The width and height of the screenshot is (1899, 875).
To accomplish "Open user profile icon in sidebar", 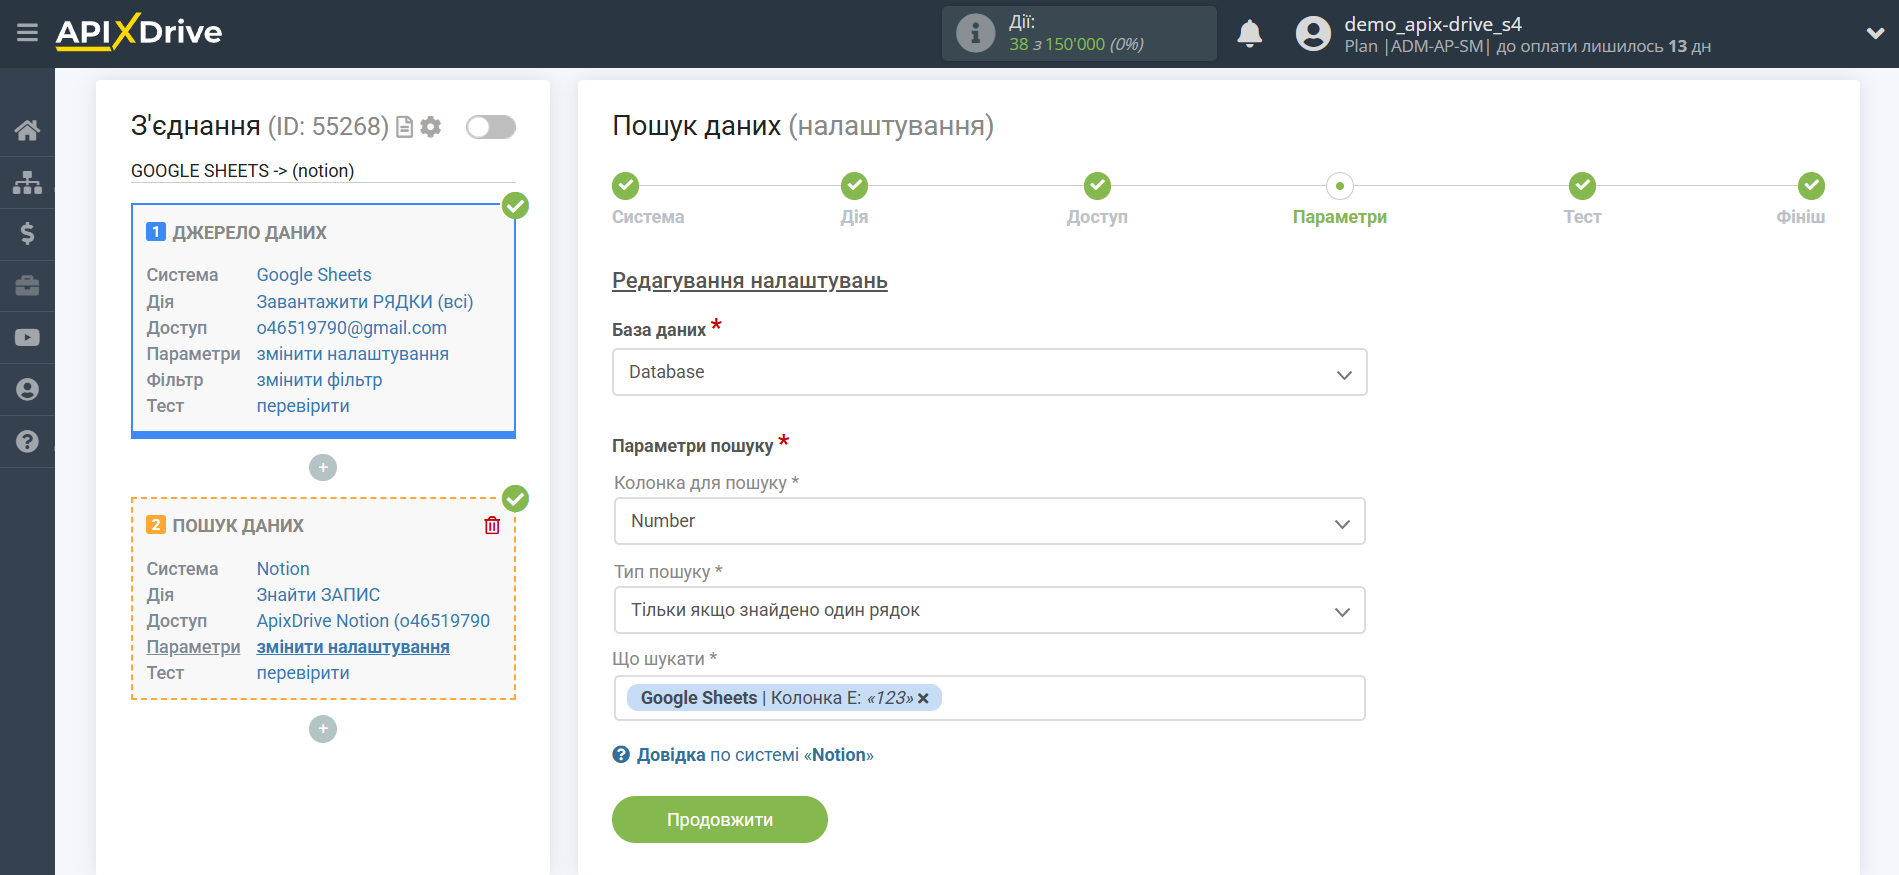I will click(x=27, y=390).
